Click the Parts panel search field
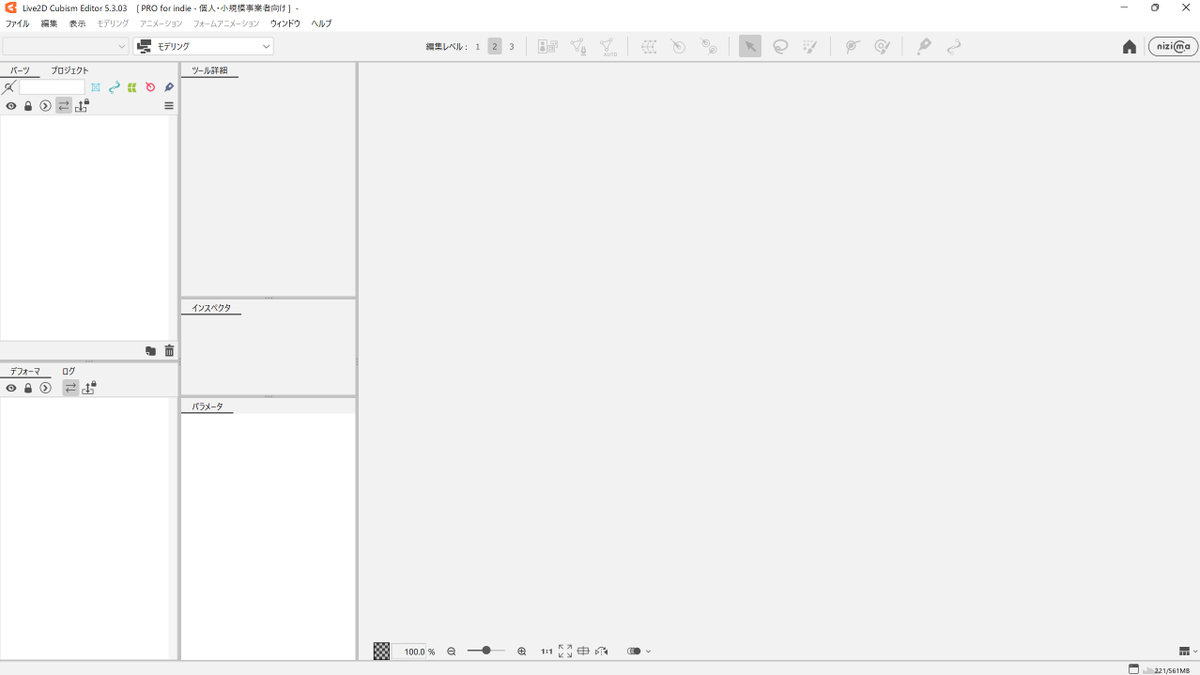Screen dimensions: 1200x675 click(x=52, y=88)
